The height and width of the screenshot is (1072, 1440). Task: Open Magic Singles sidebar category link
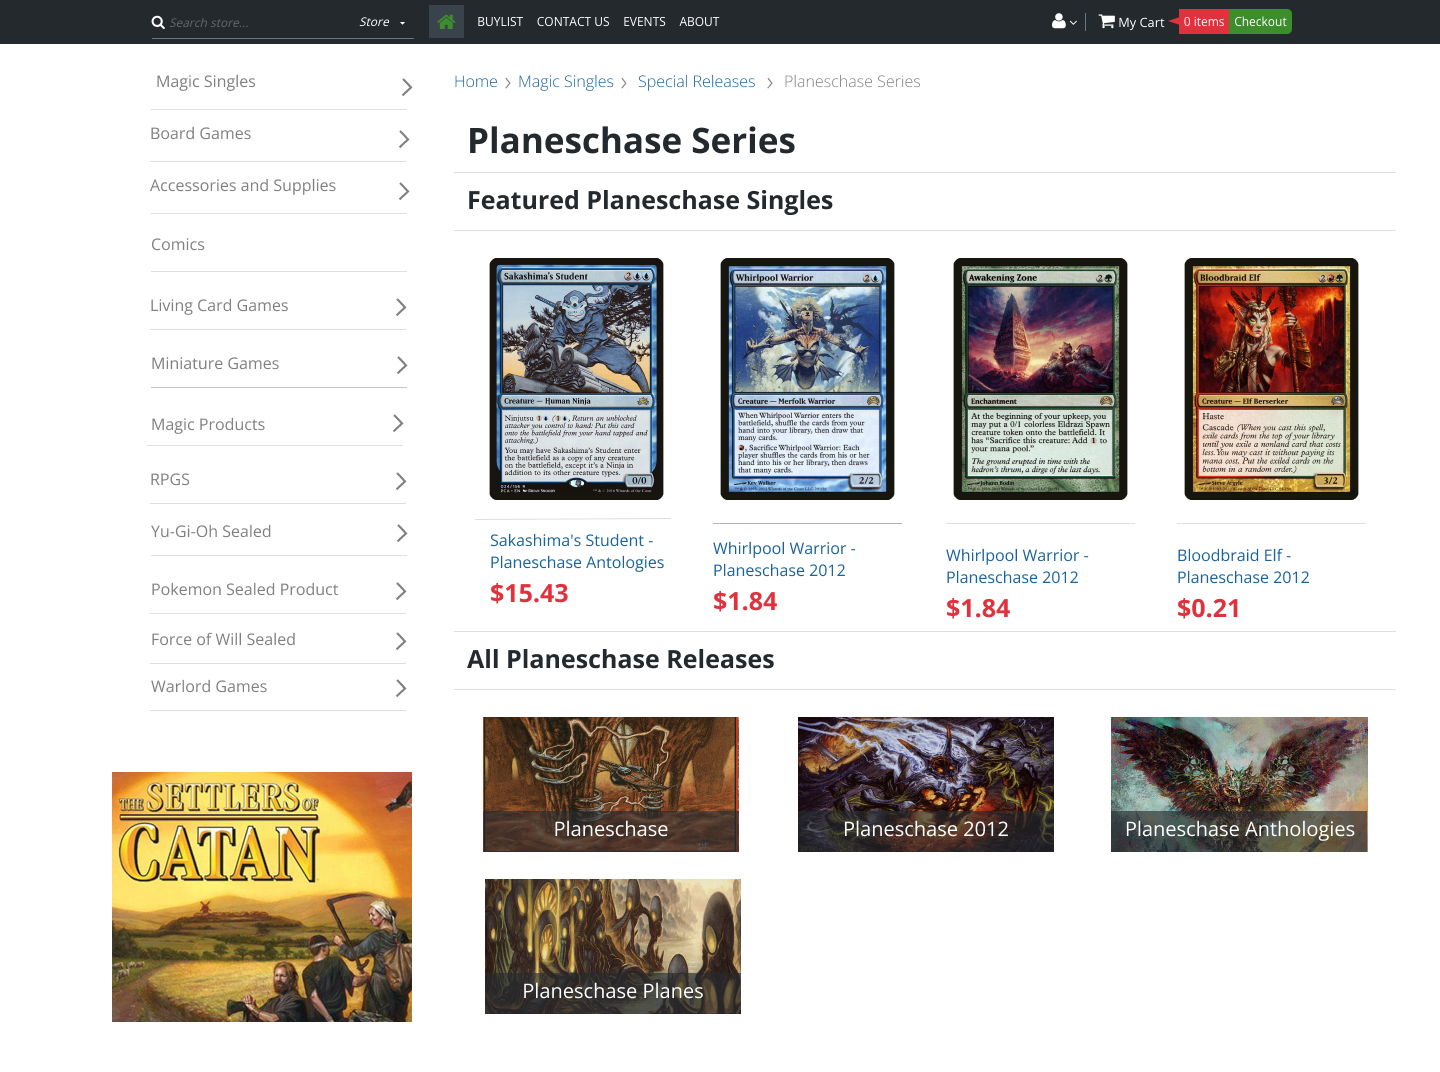pos(206,82)
